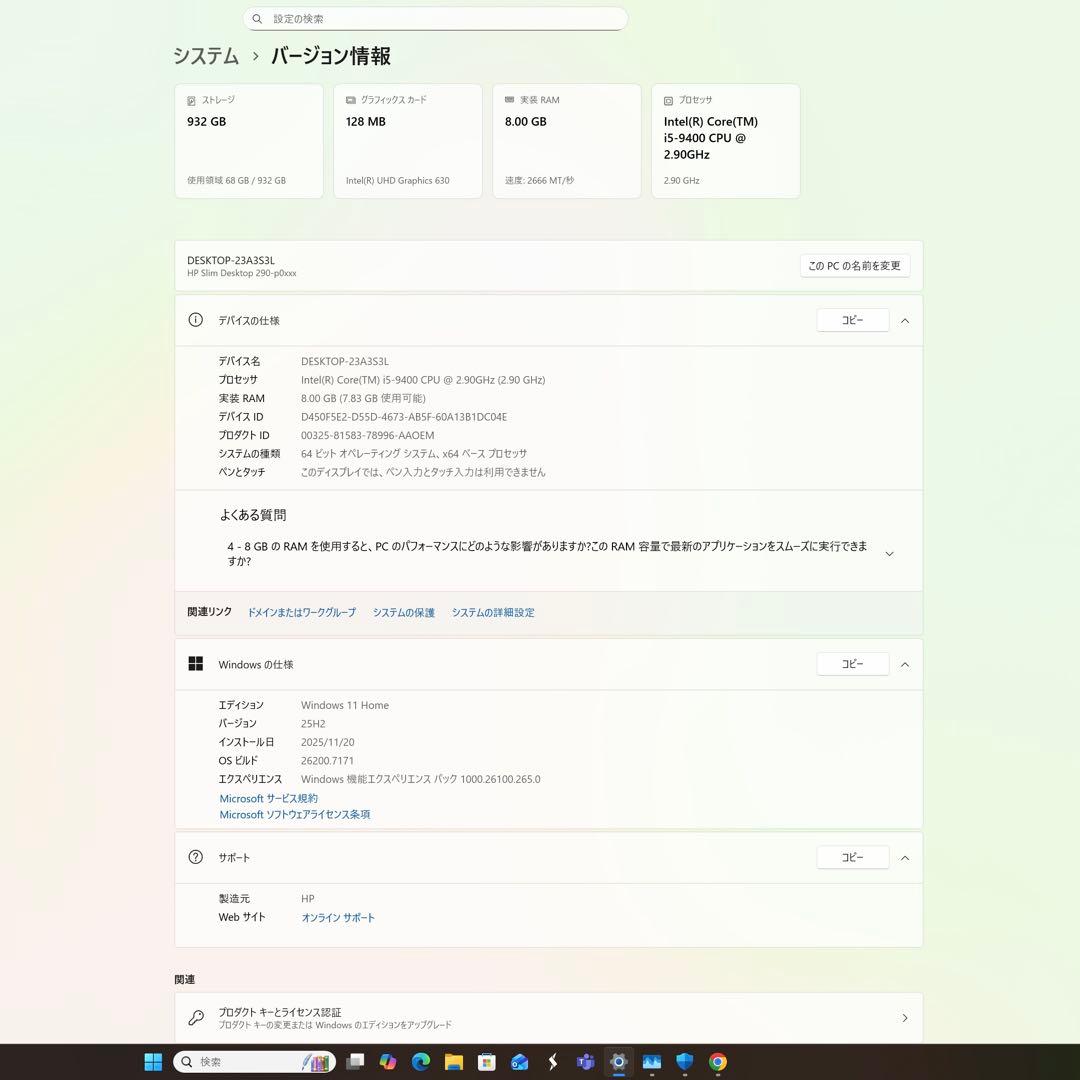
Task: Copy the Windows の仕様 details with コピー
Action: 852,663
